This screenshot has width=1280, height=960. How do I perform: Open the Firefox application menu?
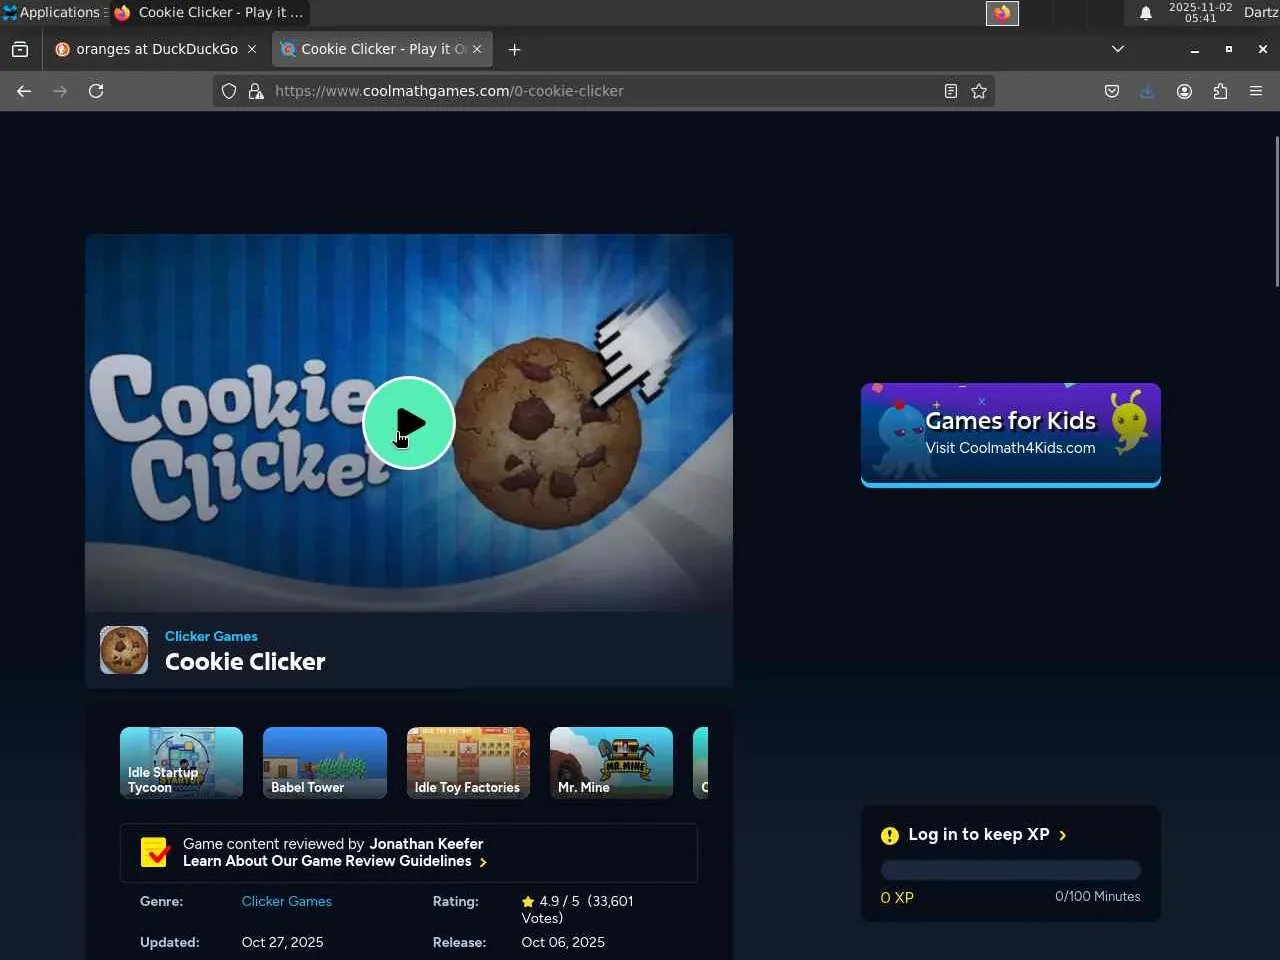(x=1256, y=91)
